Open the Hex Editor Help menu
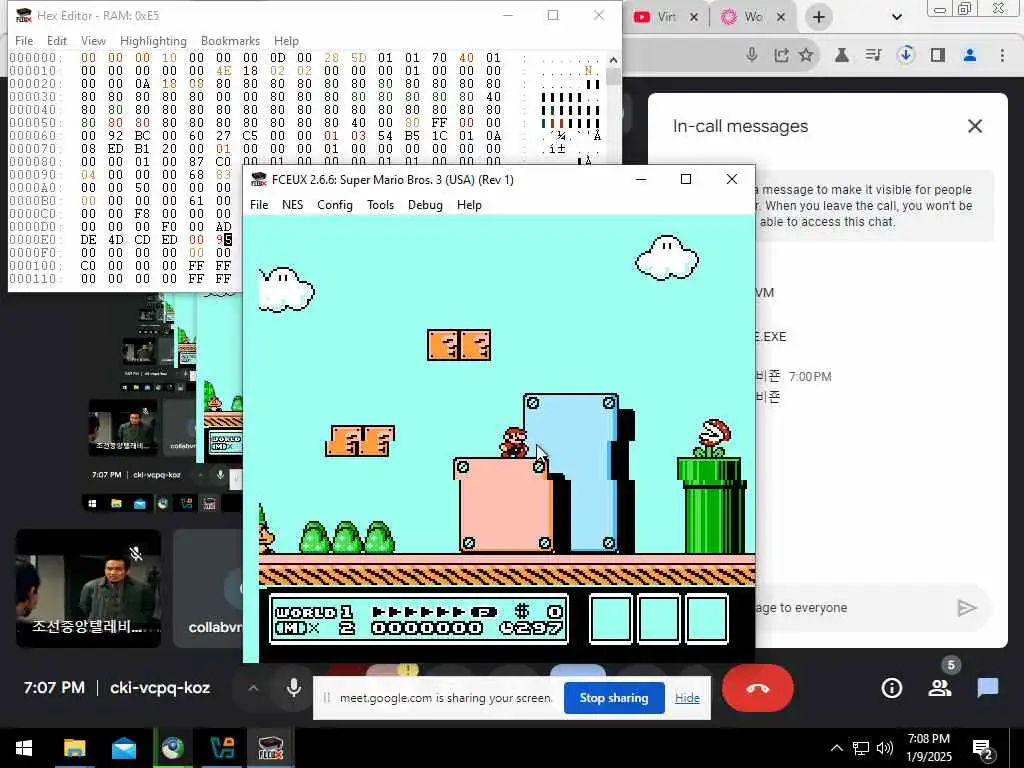Image resolution: width=1024 pixels, height=768 pixels. (x=286, y=40)
